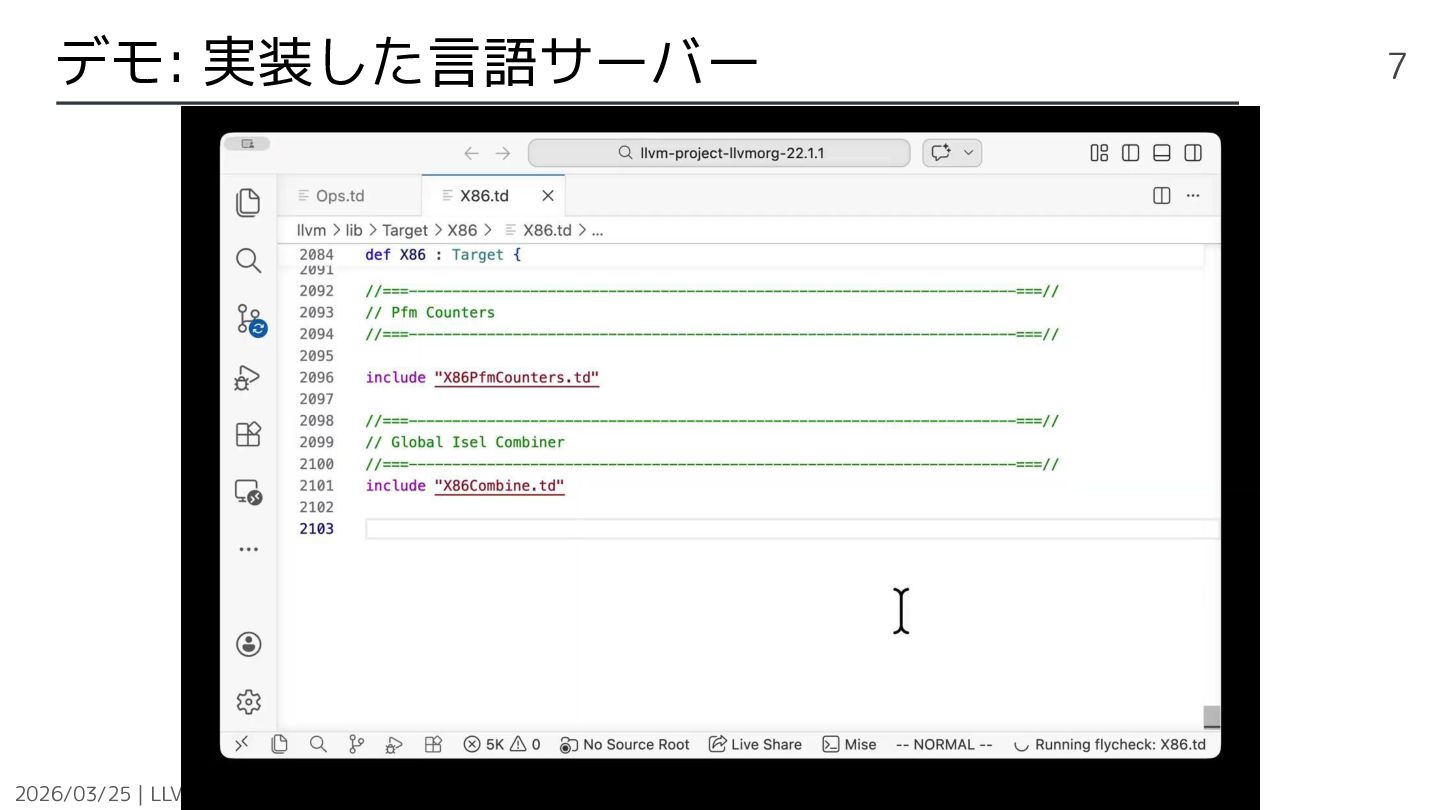Select the Target breadcrumb segment

coord(404,230)
